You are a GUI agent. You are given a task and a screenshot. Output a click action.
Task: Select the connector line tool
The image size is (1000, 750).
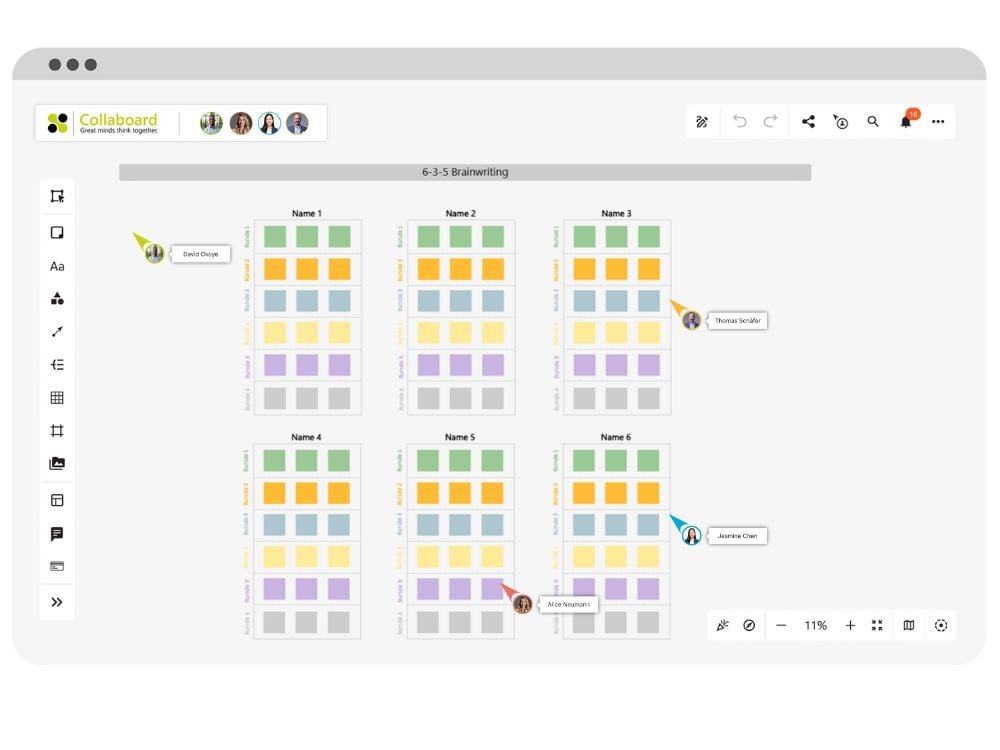57,331
